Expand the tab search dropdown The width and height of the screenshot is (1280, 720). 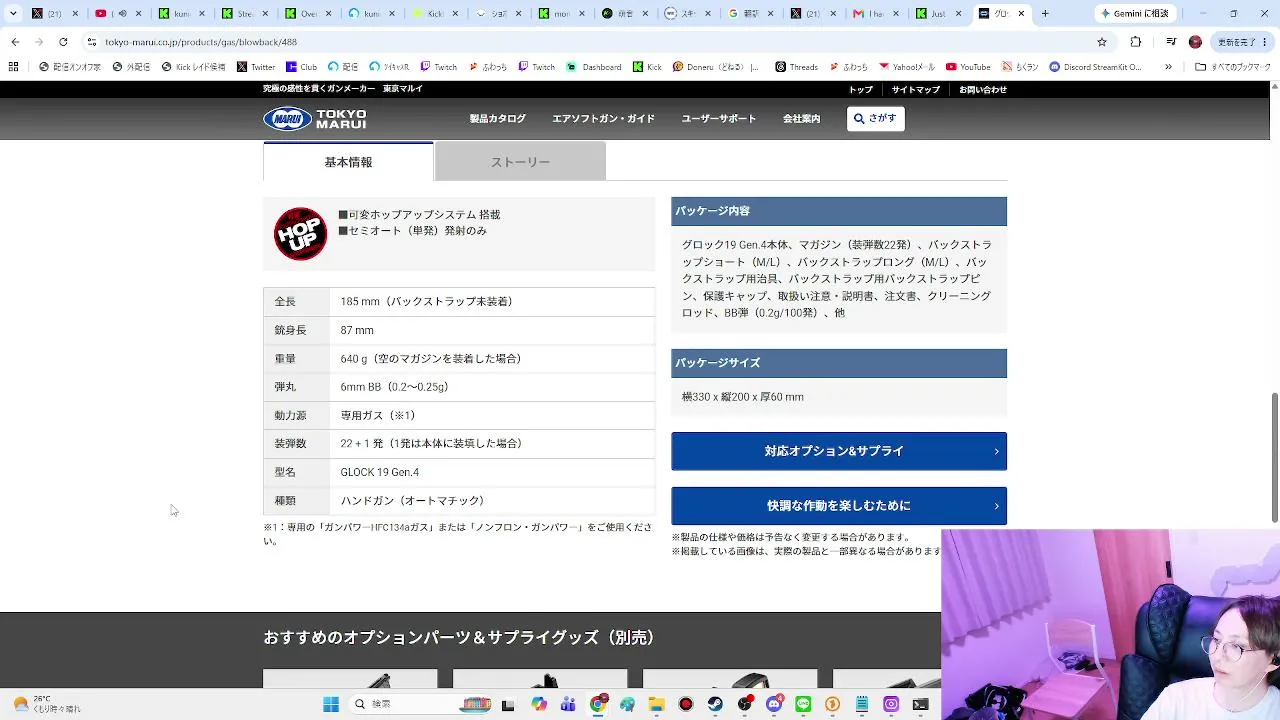coord(13,14)
